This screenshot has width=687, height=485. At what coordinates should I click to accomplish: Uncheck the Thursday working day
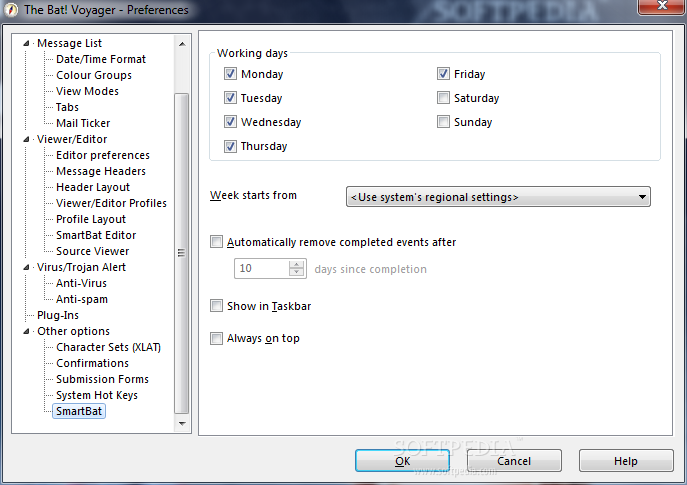[230, 146]
